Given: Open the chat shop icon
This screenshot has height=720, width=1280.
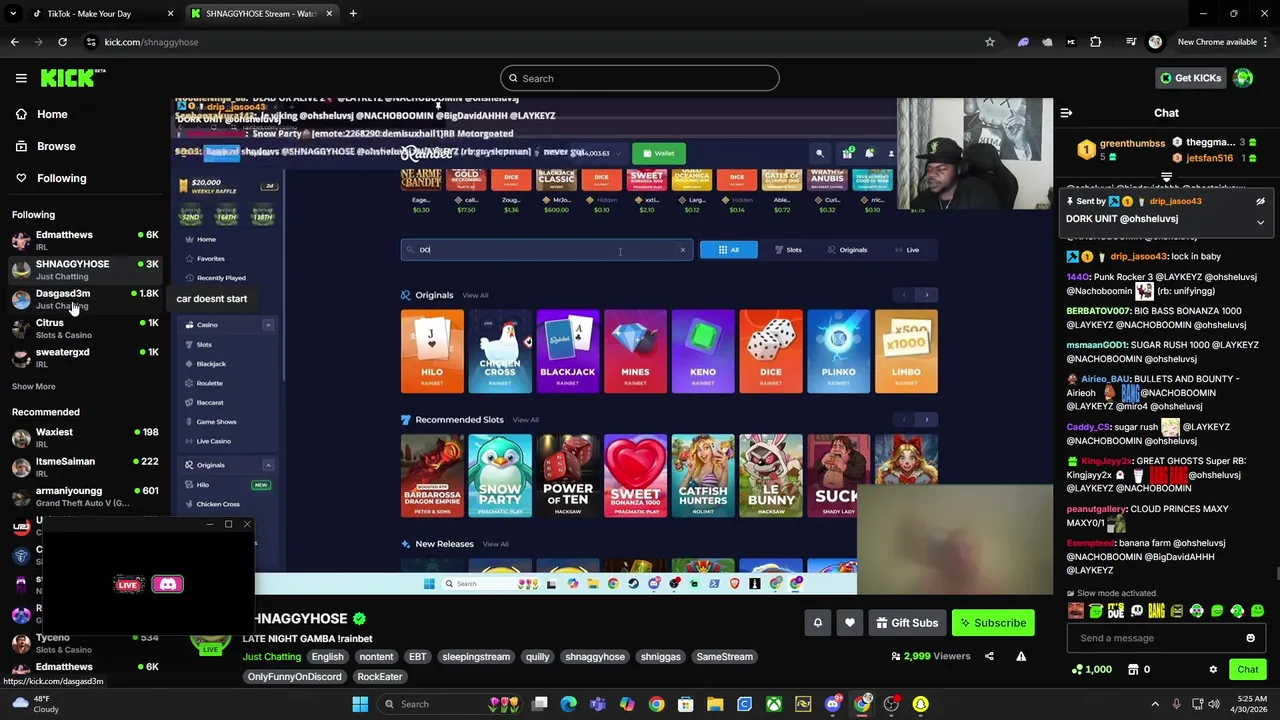Looking at the screenshot, I should (x=1133, y=670).
